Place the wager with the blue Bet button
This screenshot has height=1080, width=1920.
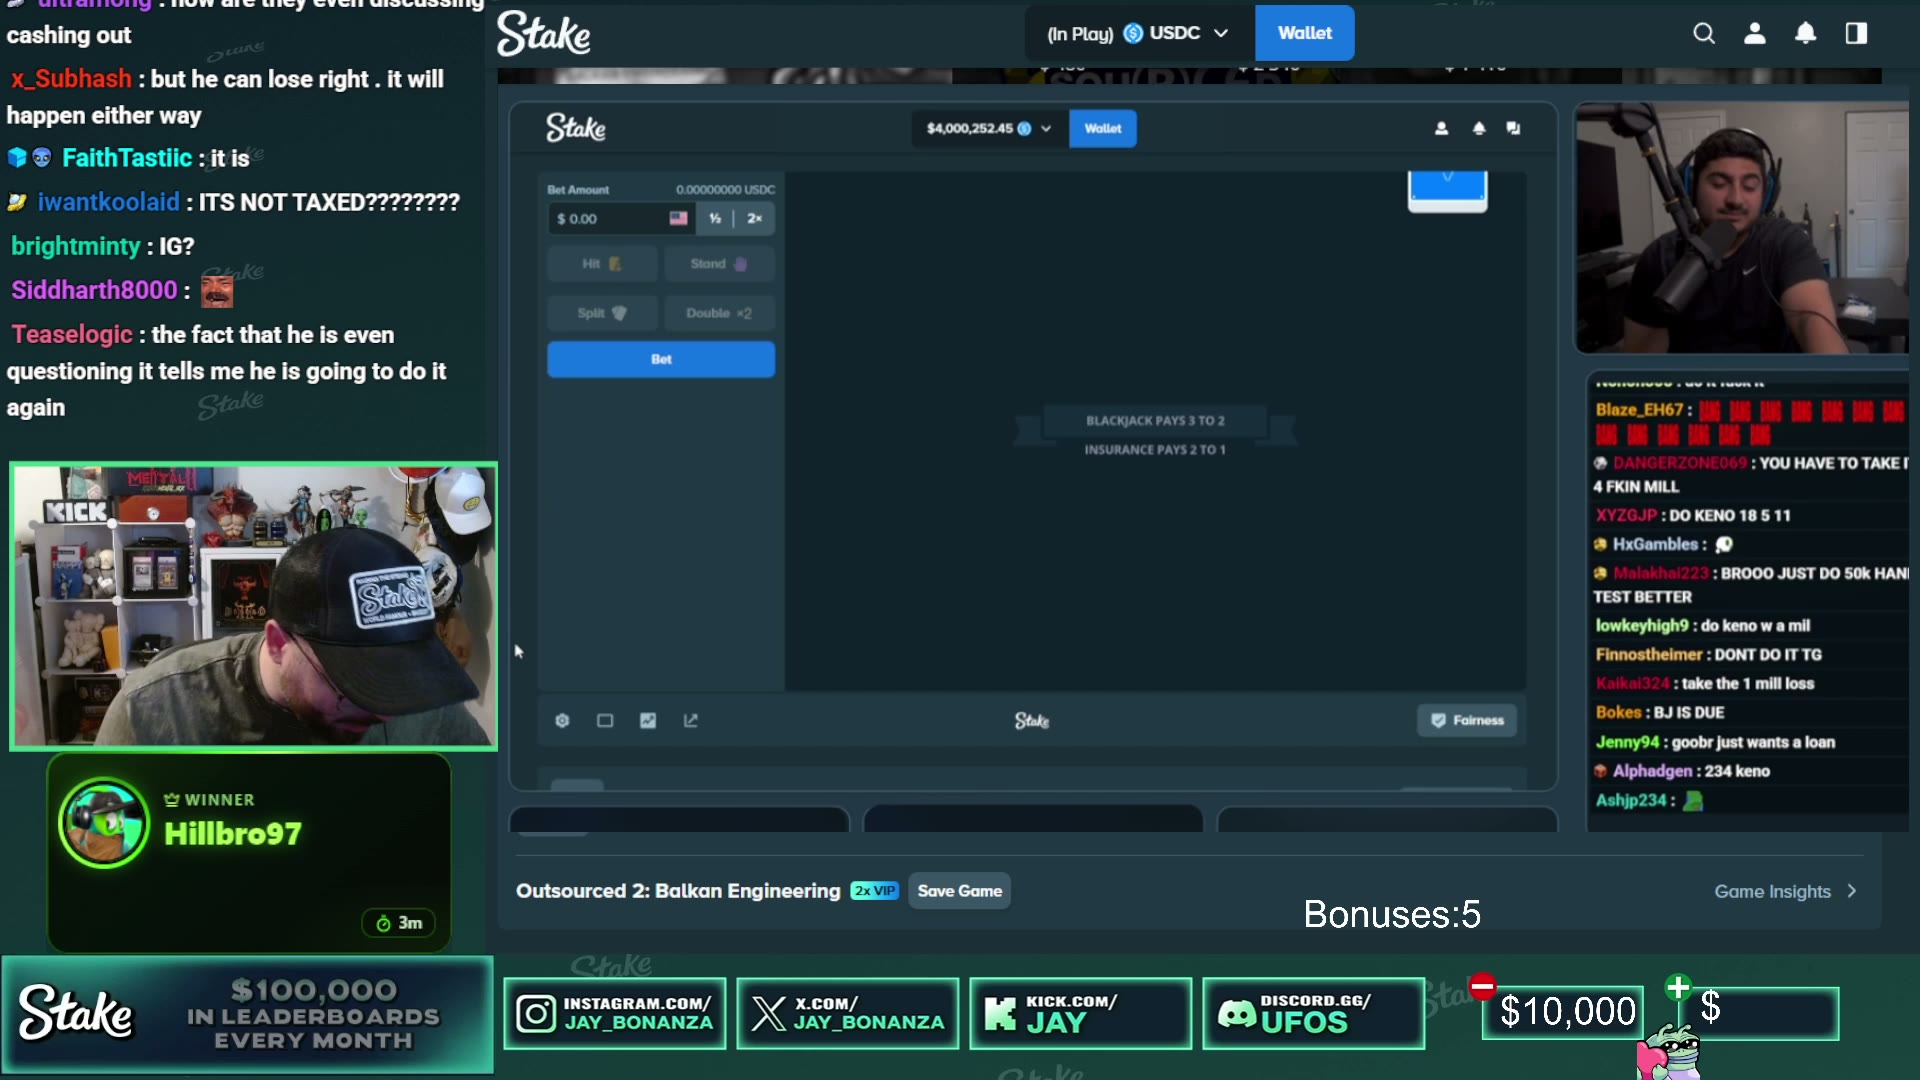(x=661, y=359)
